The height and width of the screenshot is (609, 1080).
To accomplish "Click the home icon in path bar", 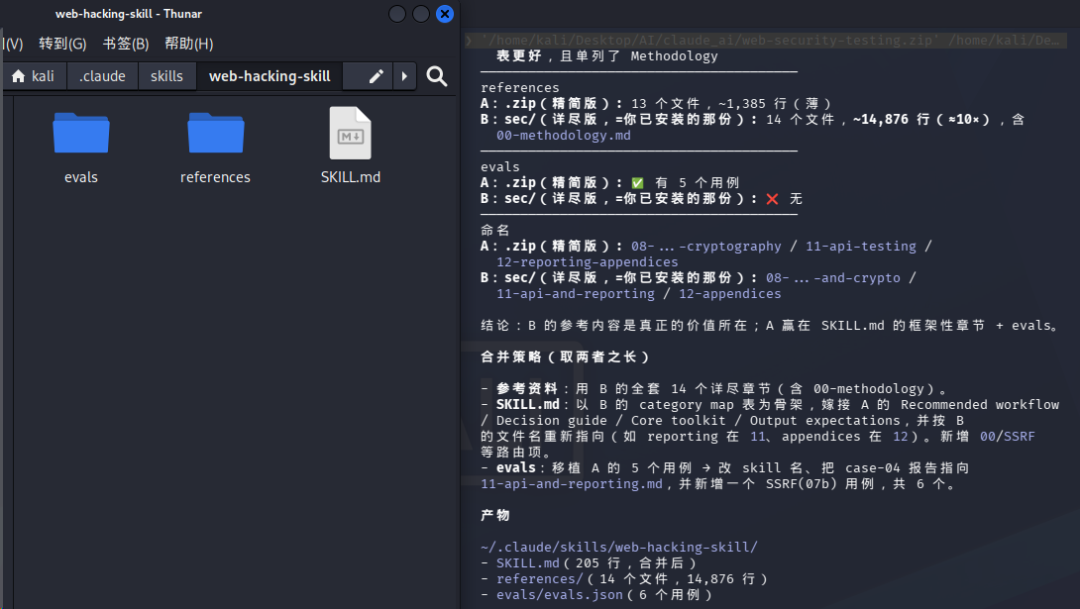I will click(x=19, y=76).
